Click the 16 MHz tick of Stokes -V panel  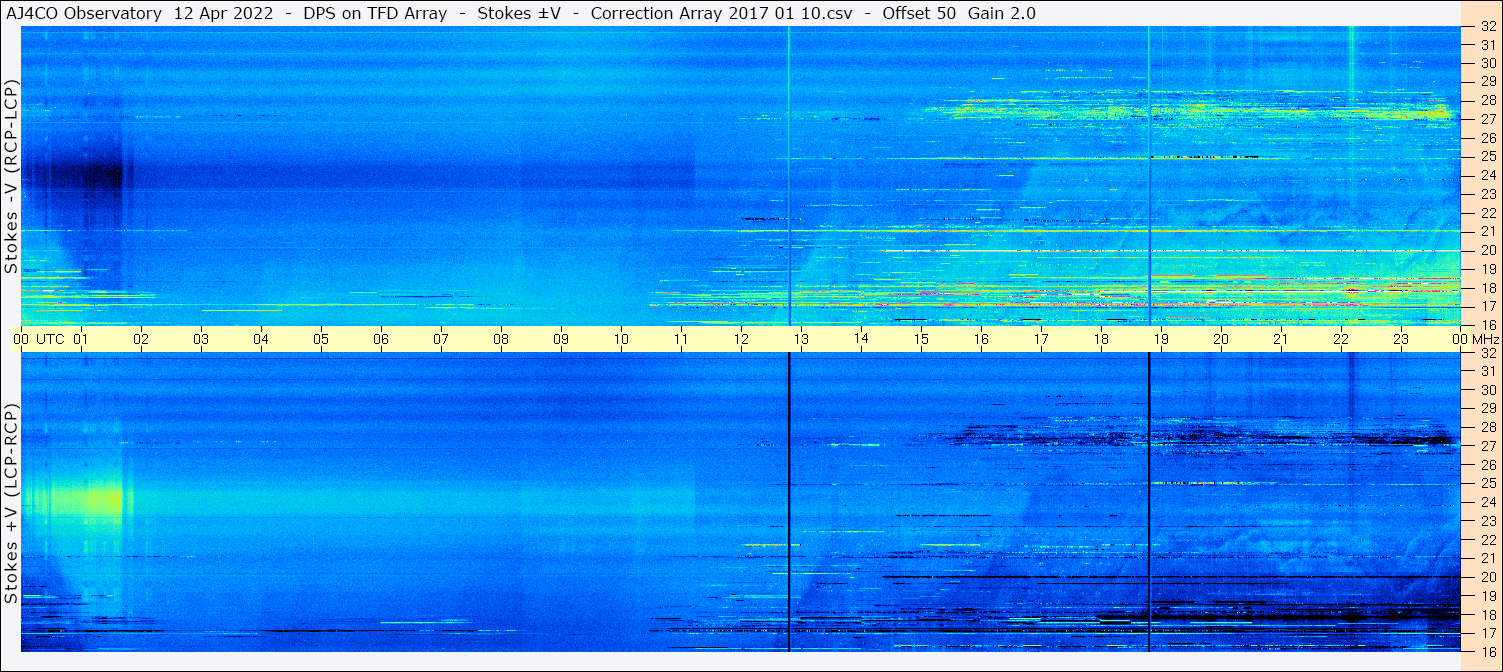tap(1487, 324)
